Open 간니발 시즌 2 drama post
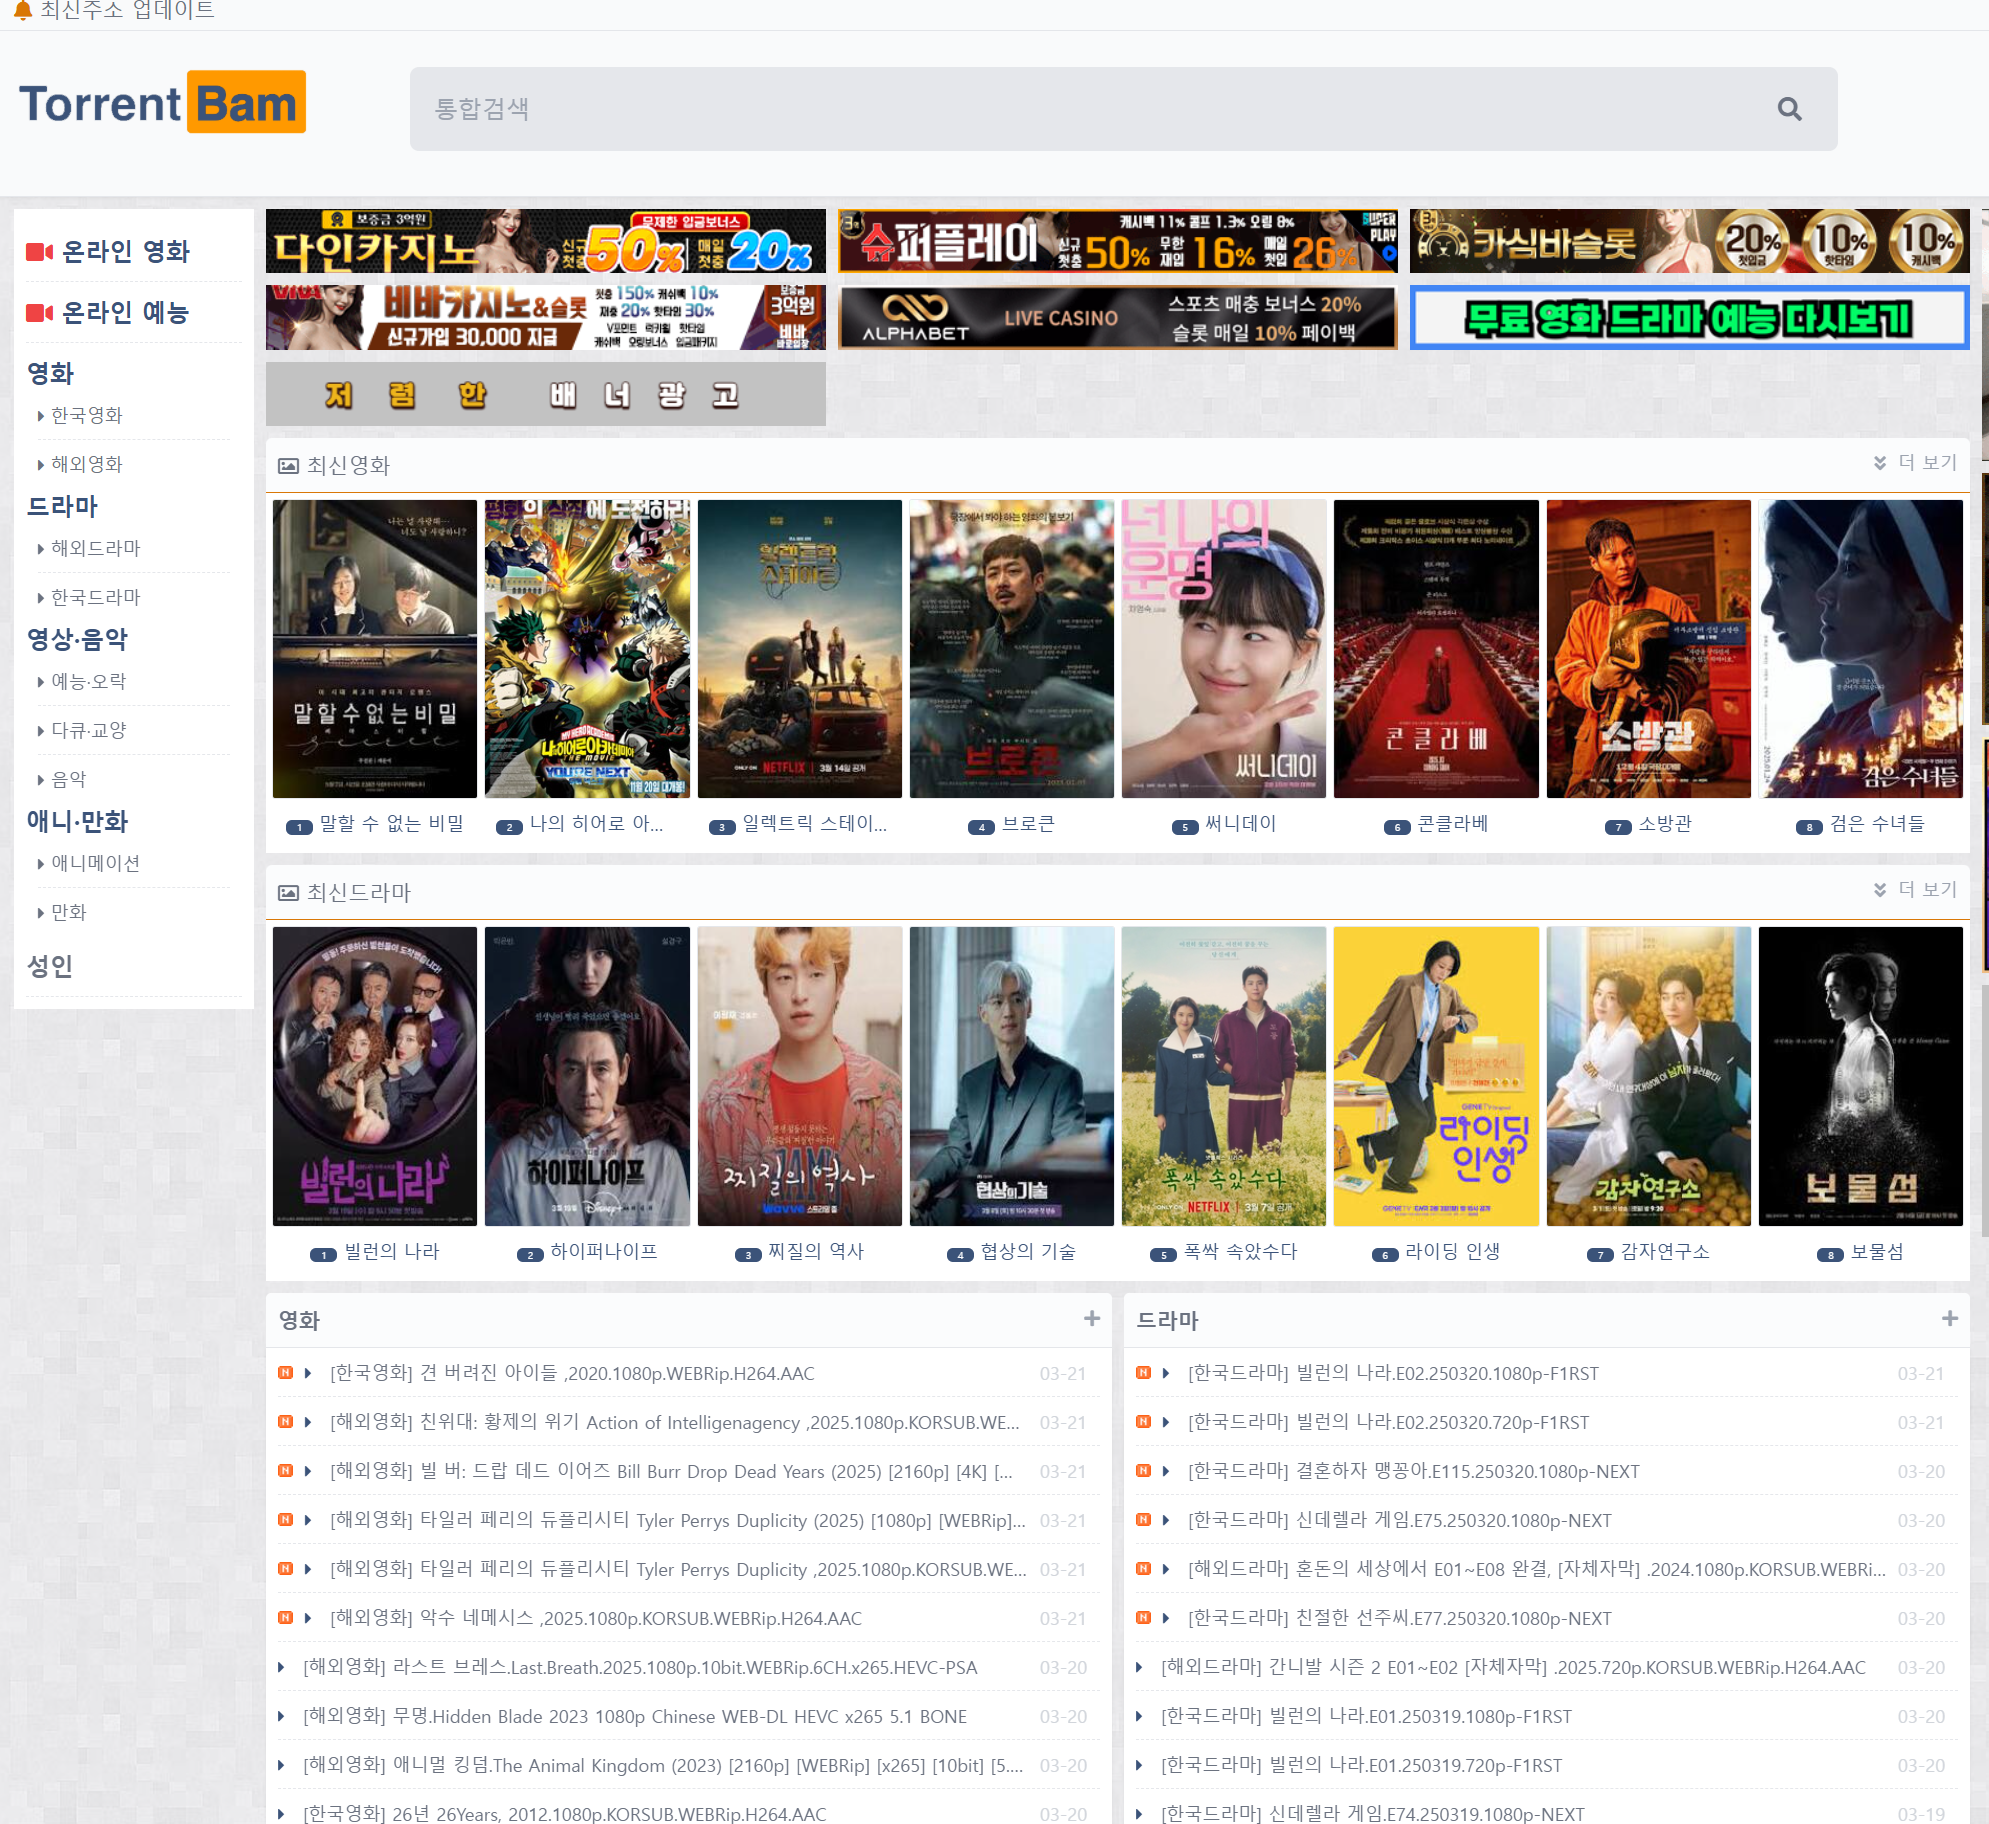The width and height of the screenshot is (1989, 1824). pyautogui.click(x=1513, y=1667)
